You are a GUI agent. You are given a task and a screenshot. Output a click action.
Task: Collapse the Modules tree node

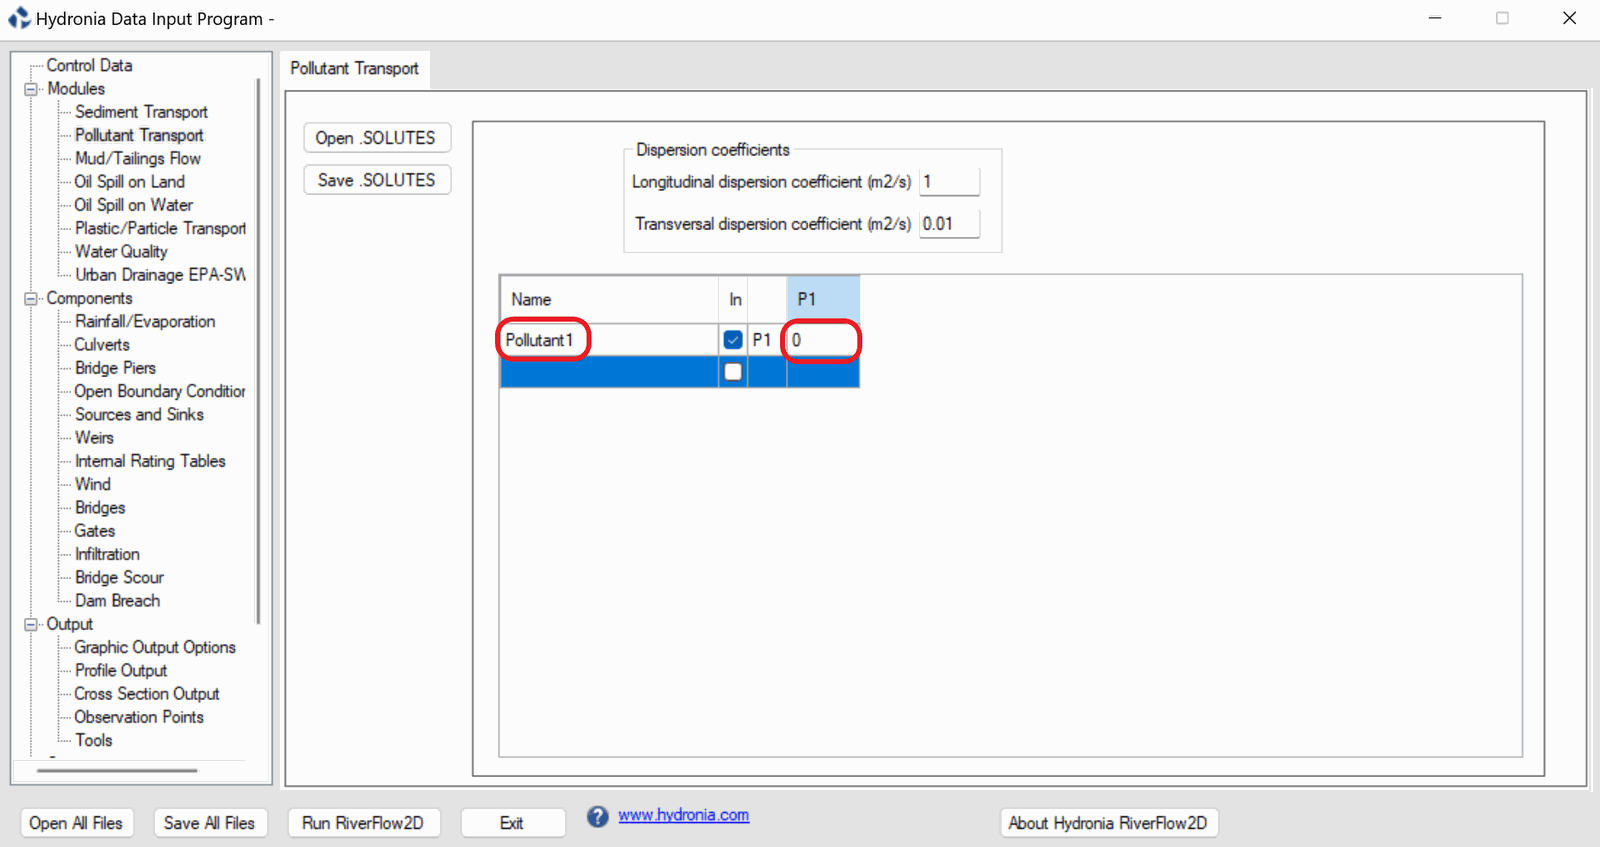coord(31,89)
